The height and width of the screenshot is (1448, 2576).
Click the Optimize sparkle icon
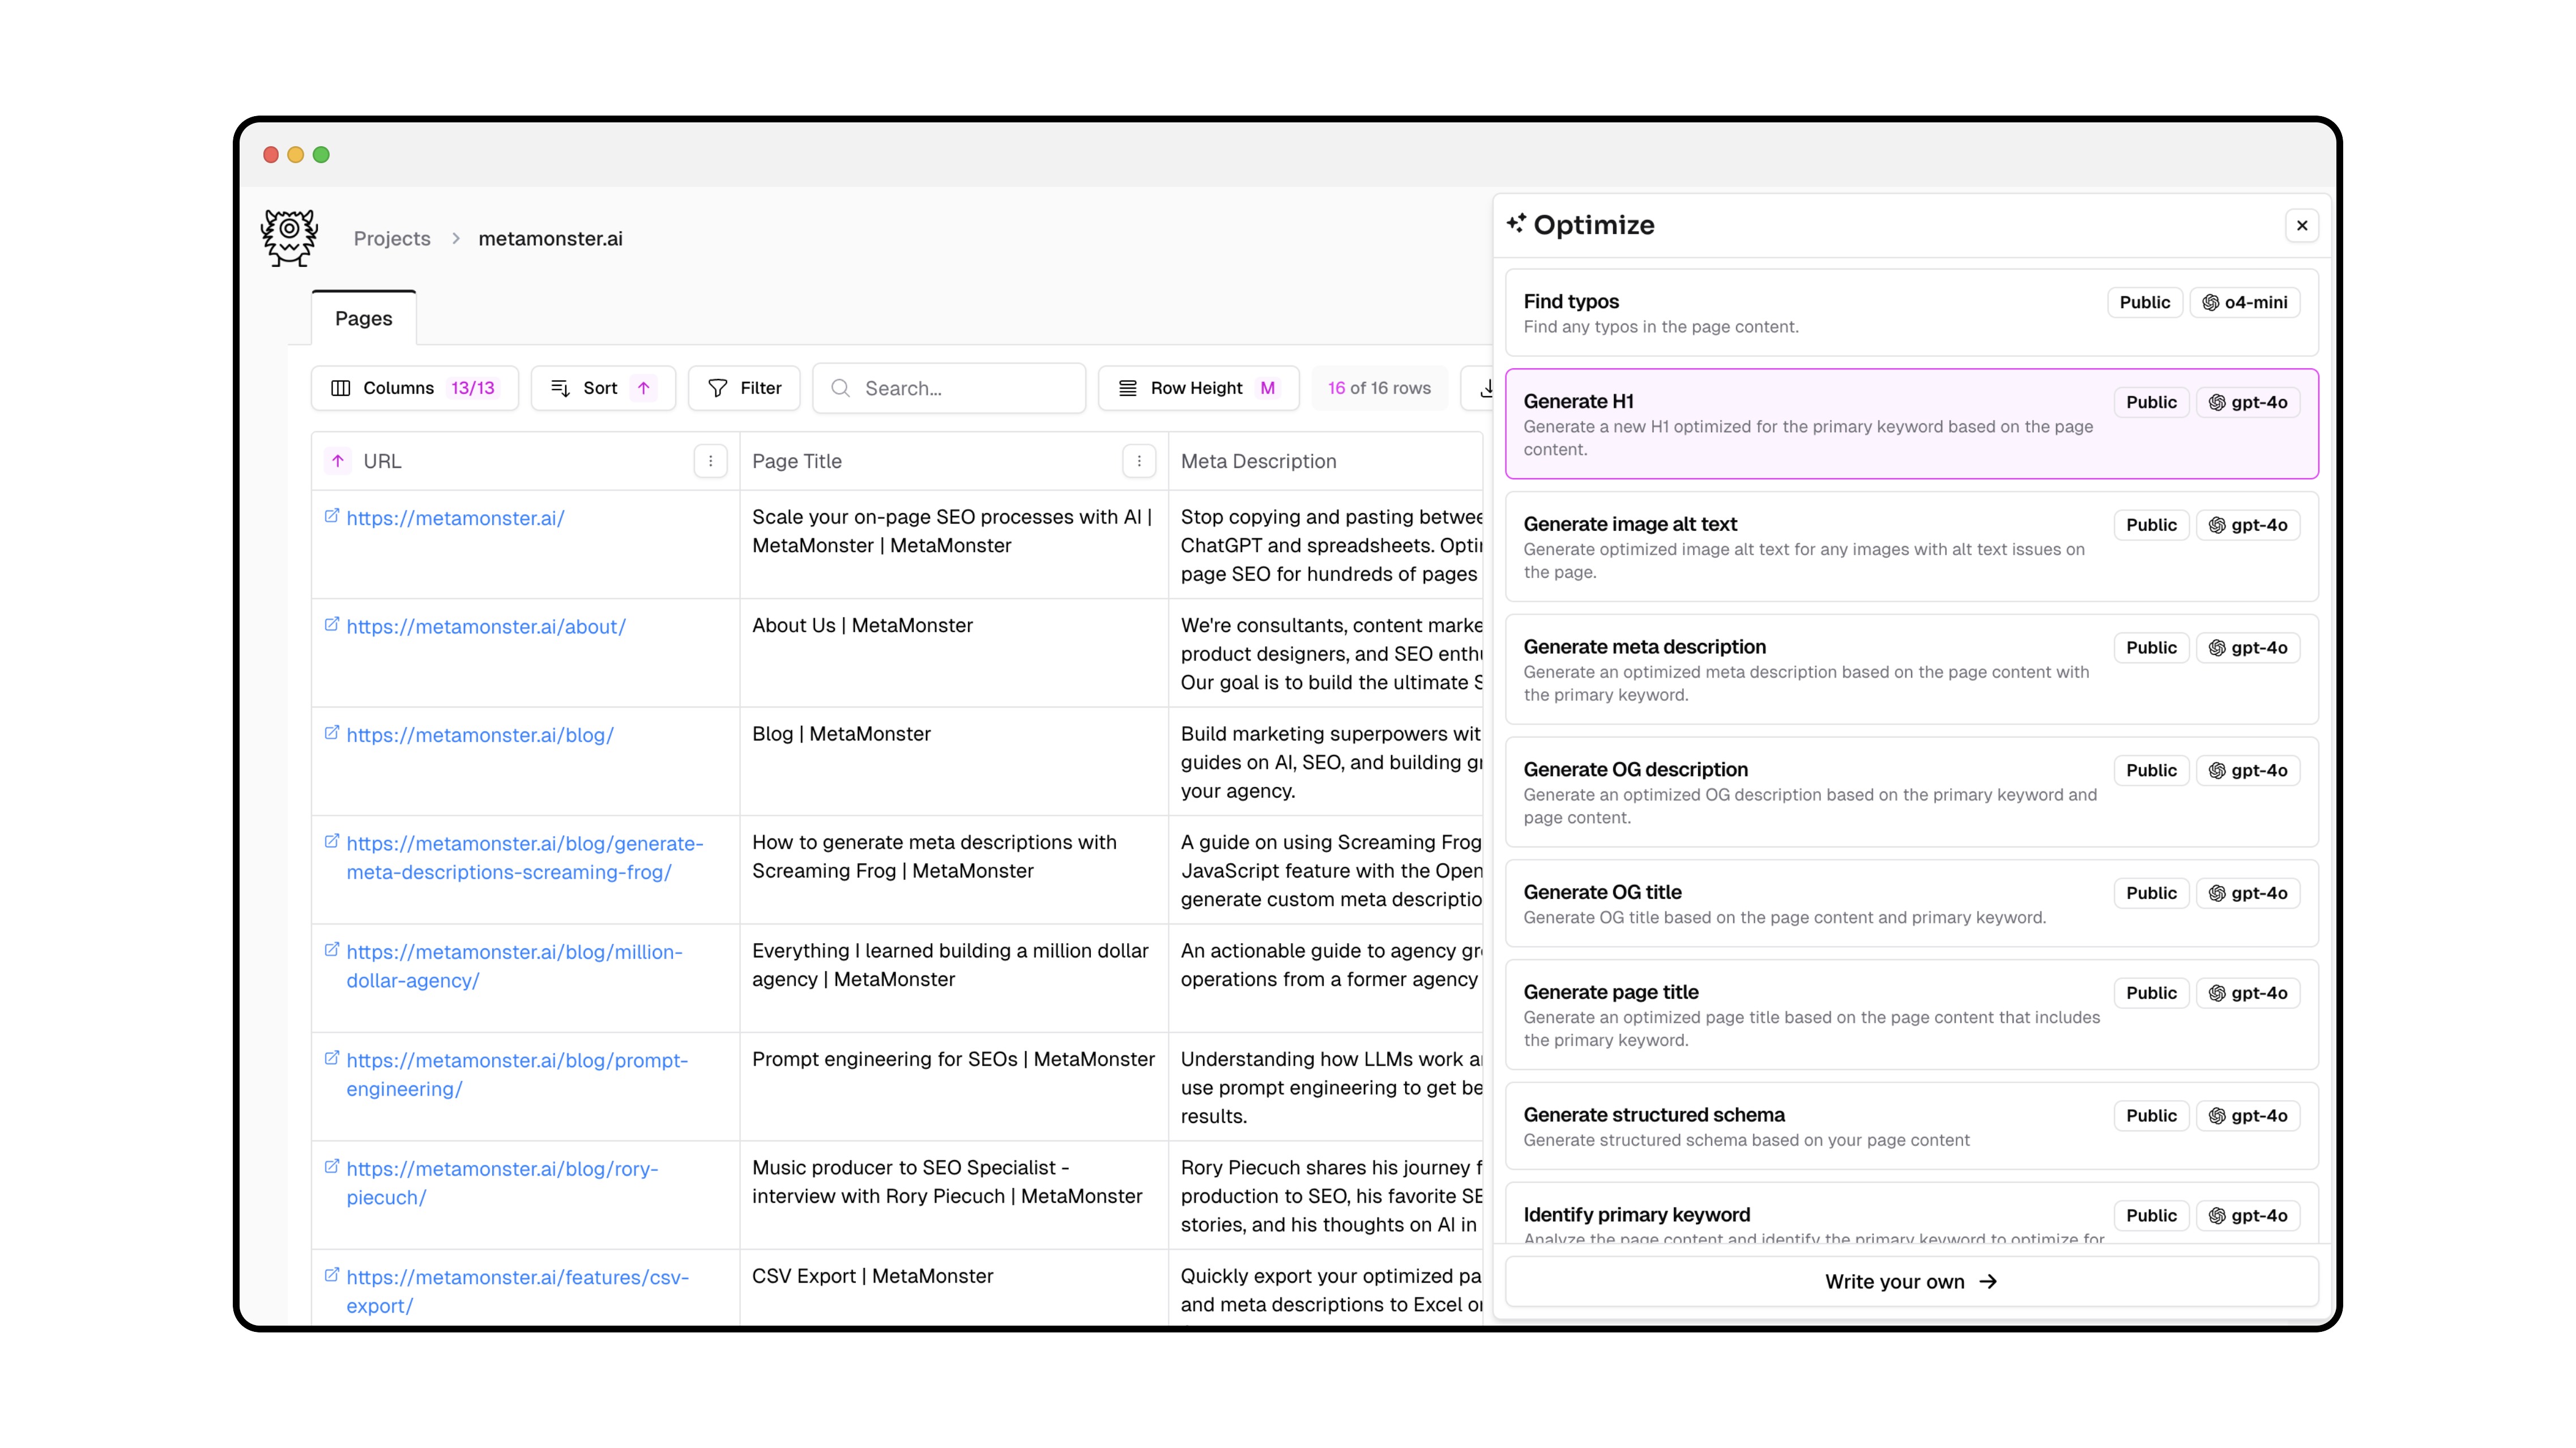[1516, 223]
